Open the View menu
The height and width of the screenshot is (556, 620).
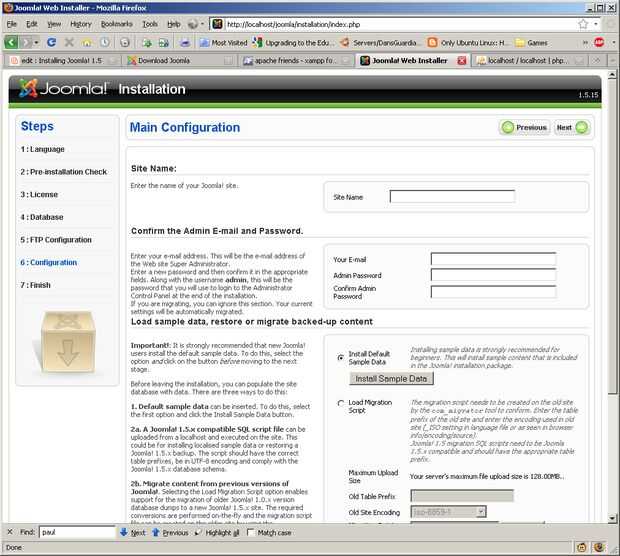pos(54,24)
